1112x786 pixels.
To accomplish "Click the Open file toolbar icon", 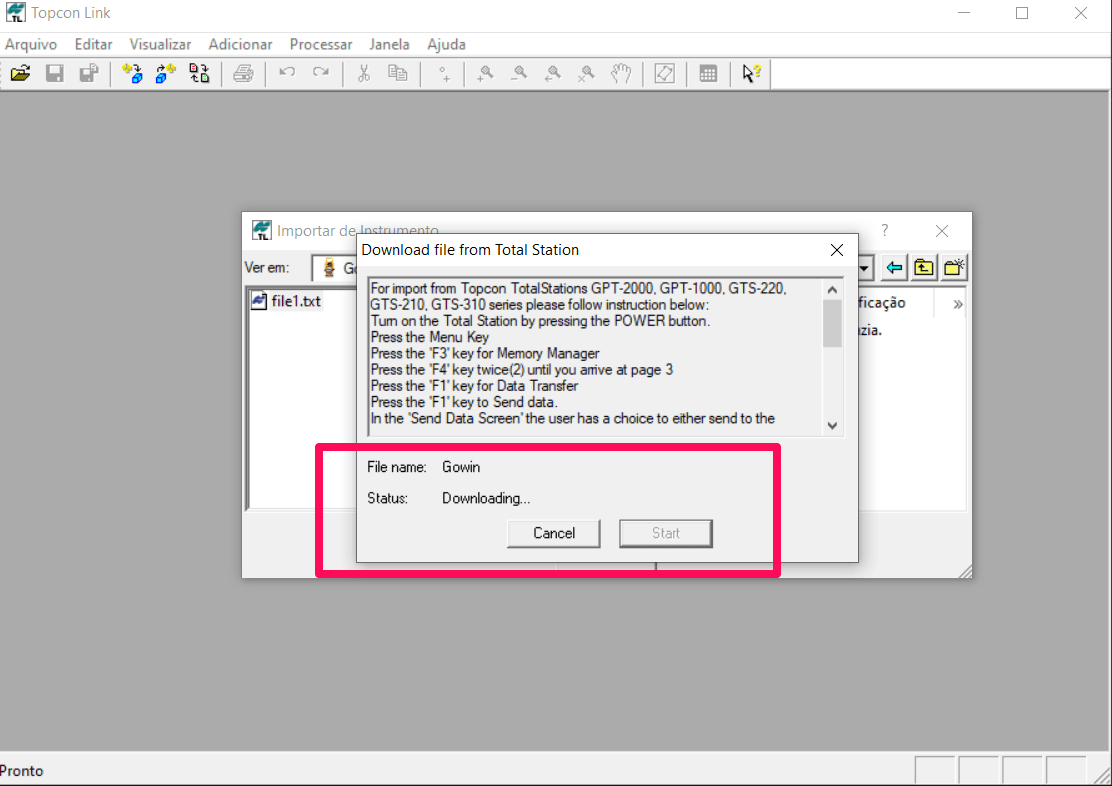I will click(21, 73).
